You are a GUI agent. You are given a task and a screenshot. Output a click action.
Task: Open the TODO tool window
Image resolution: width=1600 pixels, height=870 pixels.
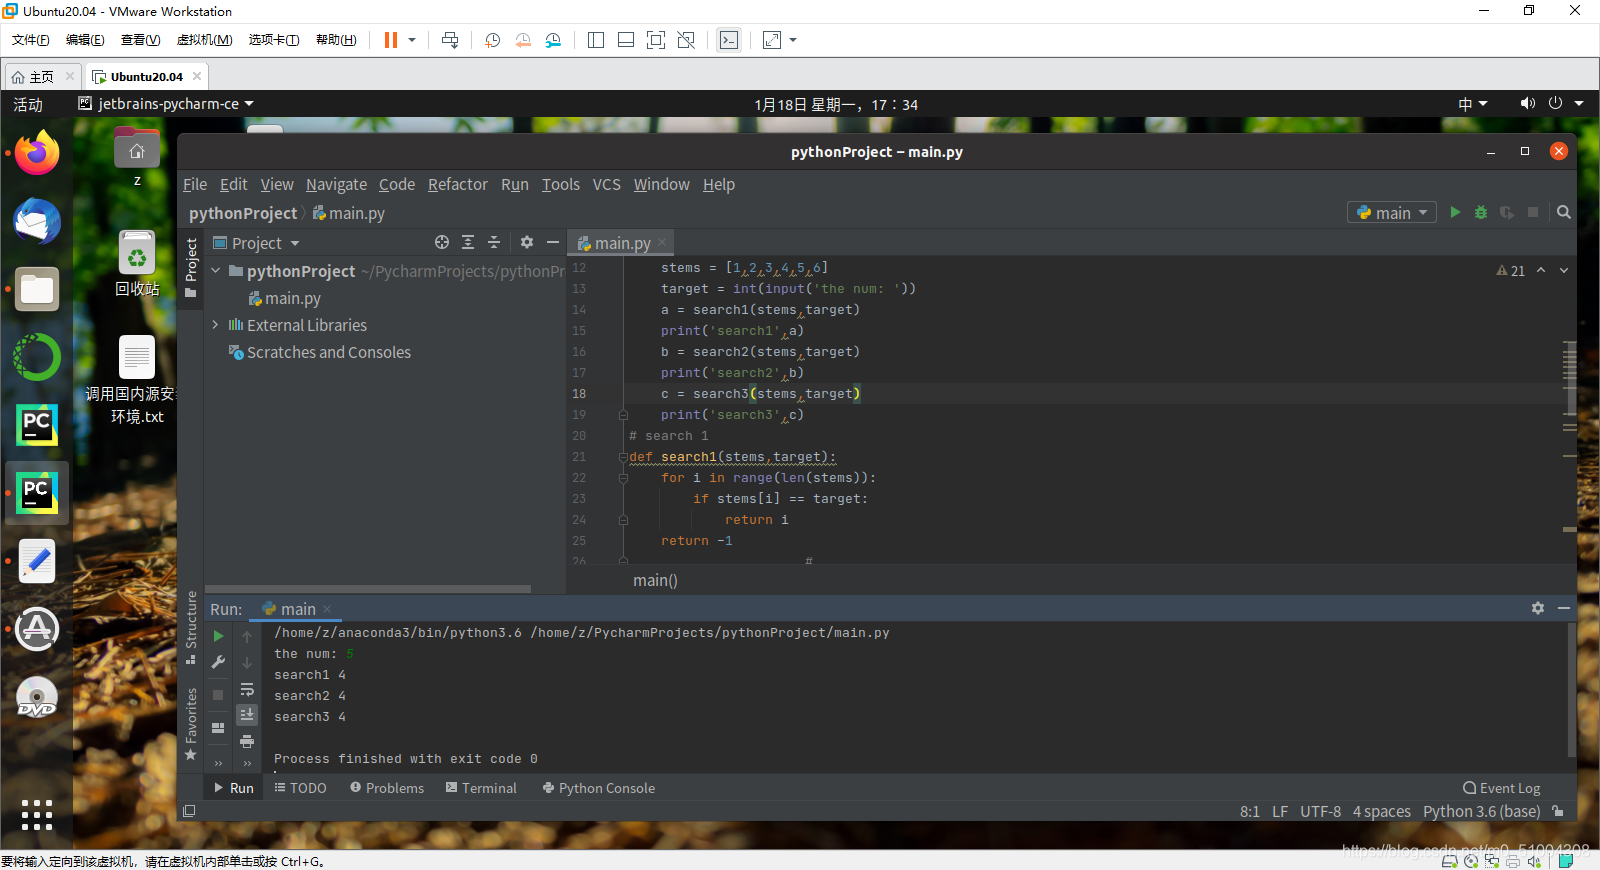tap(300, 788)
